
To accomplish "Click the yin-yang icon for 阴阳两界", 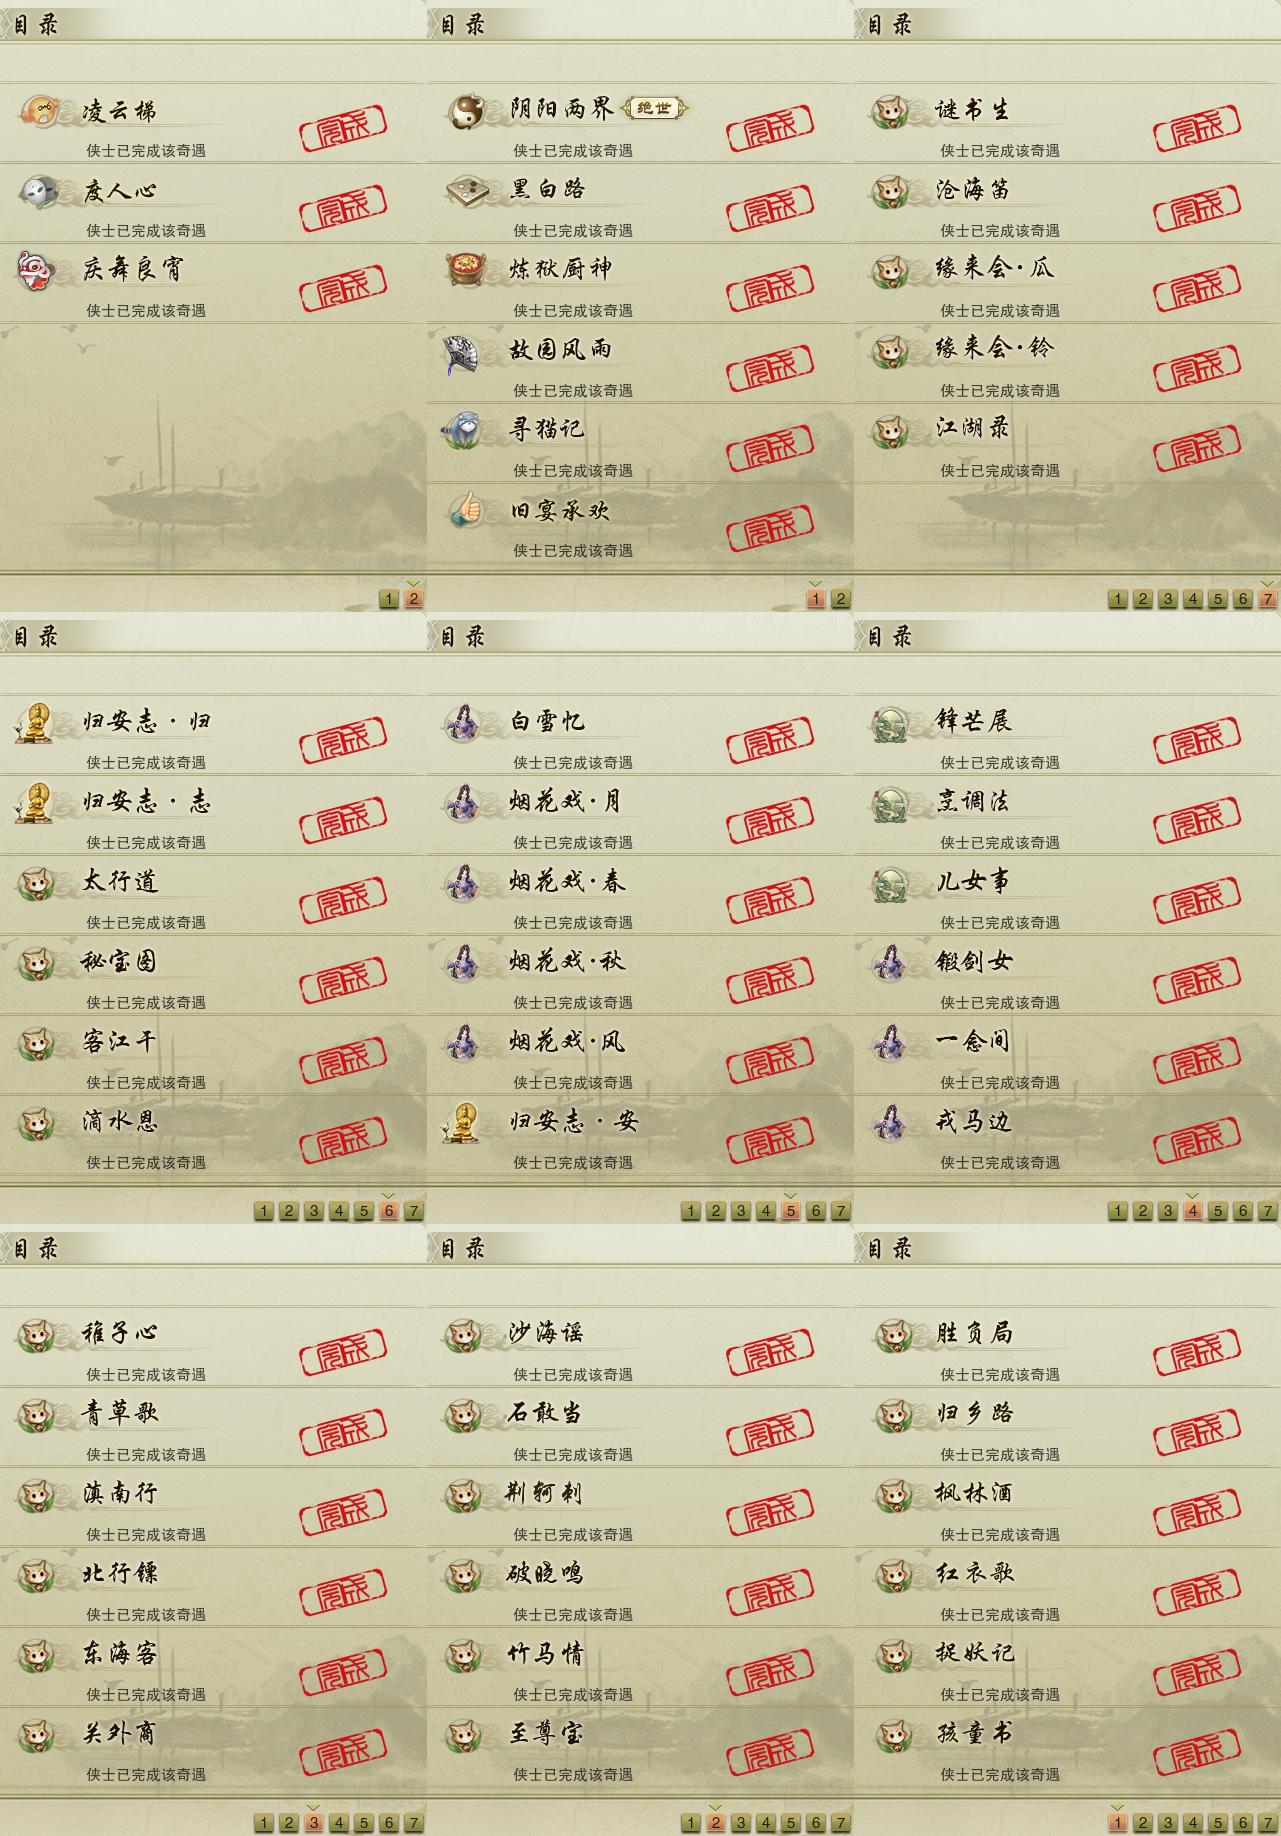I will coord(464,111).
